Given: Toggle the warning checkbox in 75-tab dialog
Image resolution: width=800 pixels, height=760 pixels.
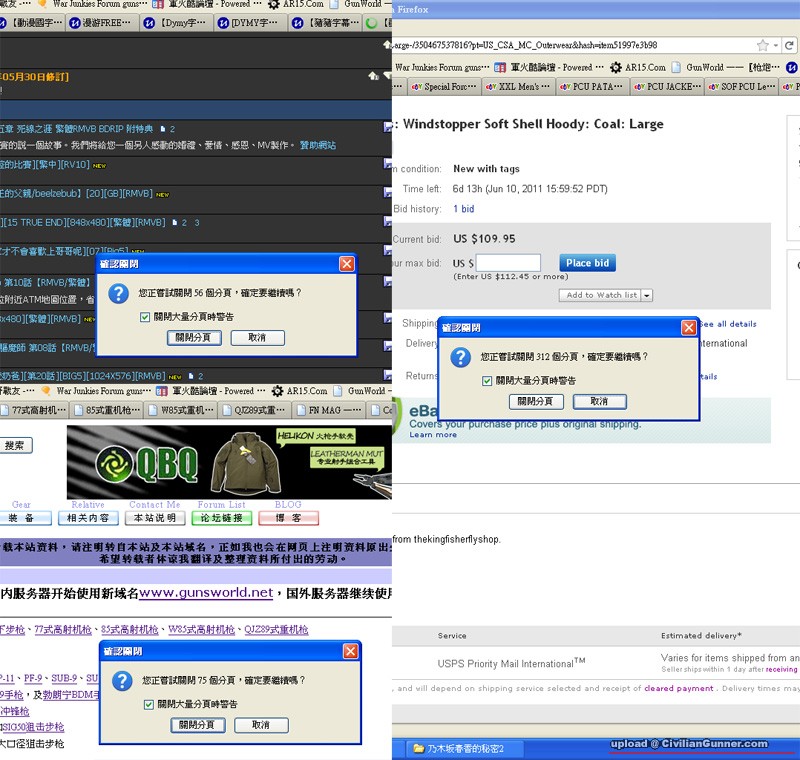Looking at the screenshot, I should 148,704.
